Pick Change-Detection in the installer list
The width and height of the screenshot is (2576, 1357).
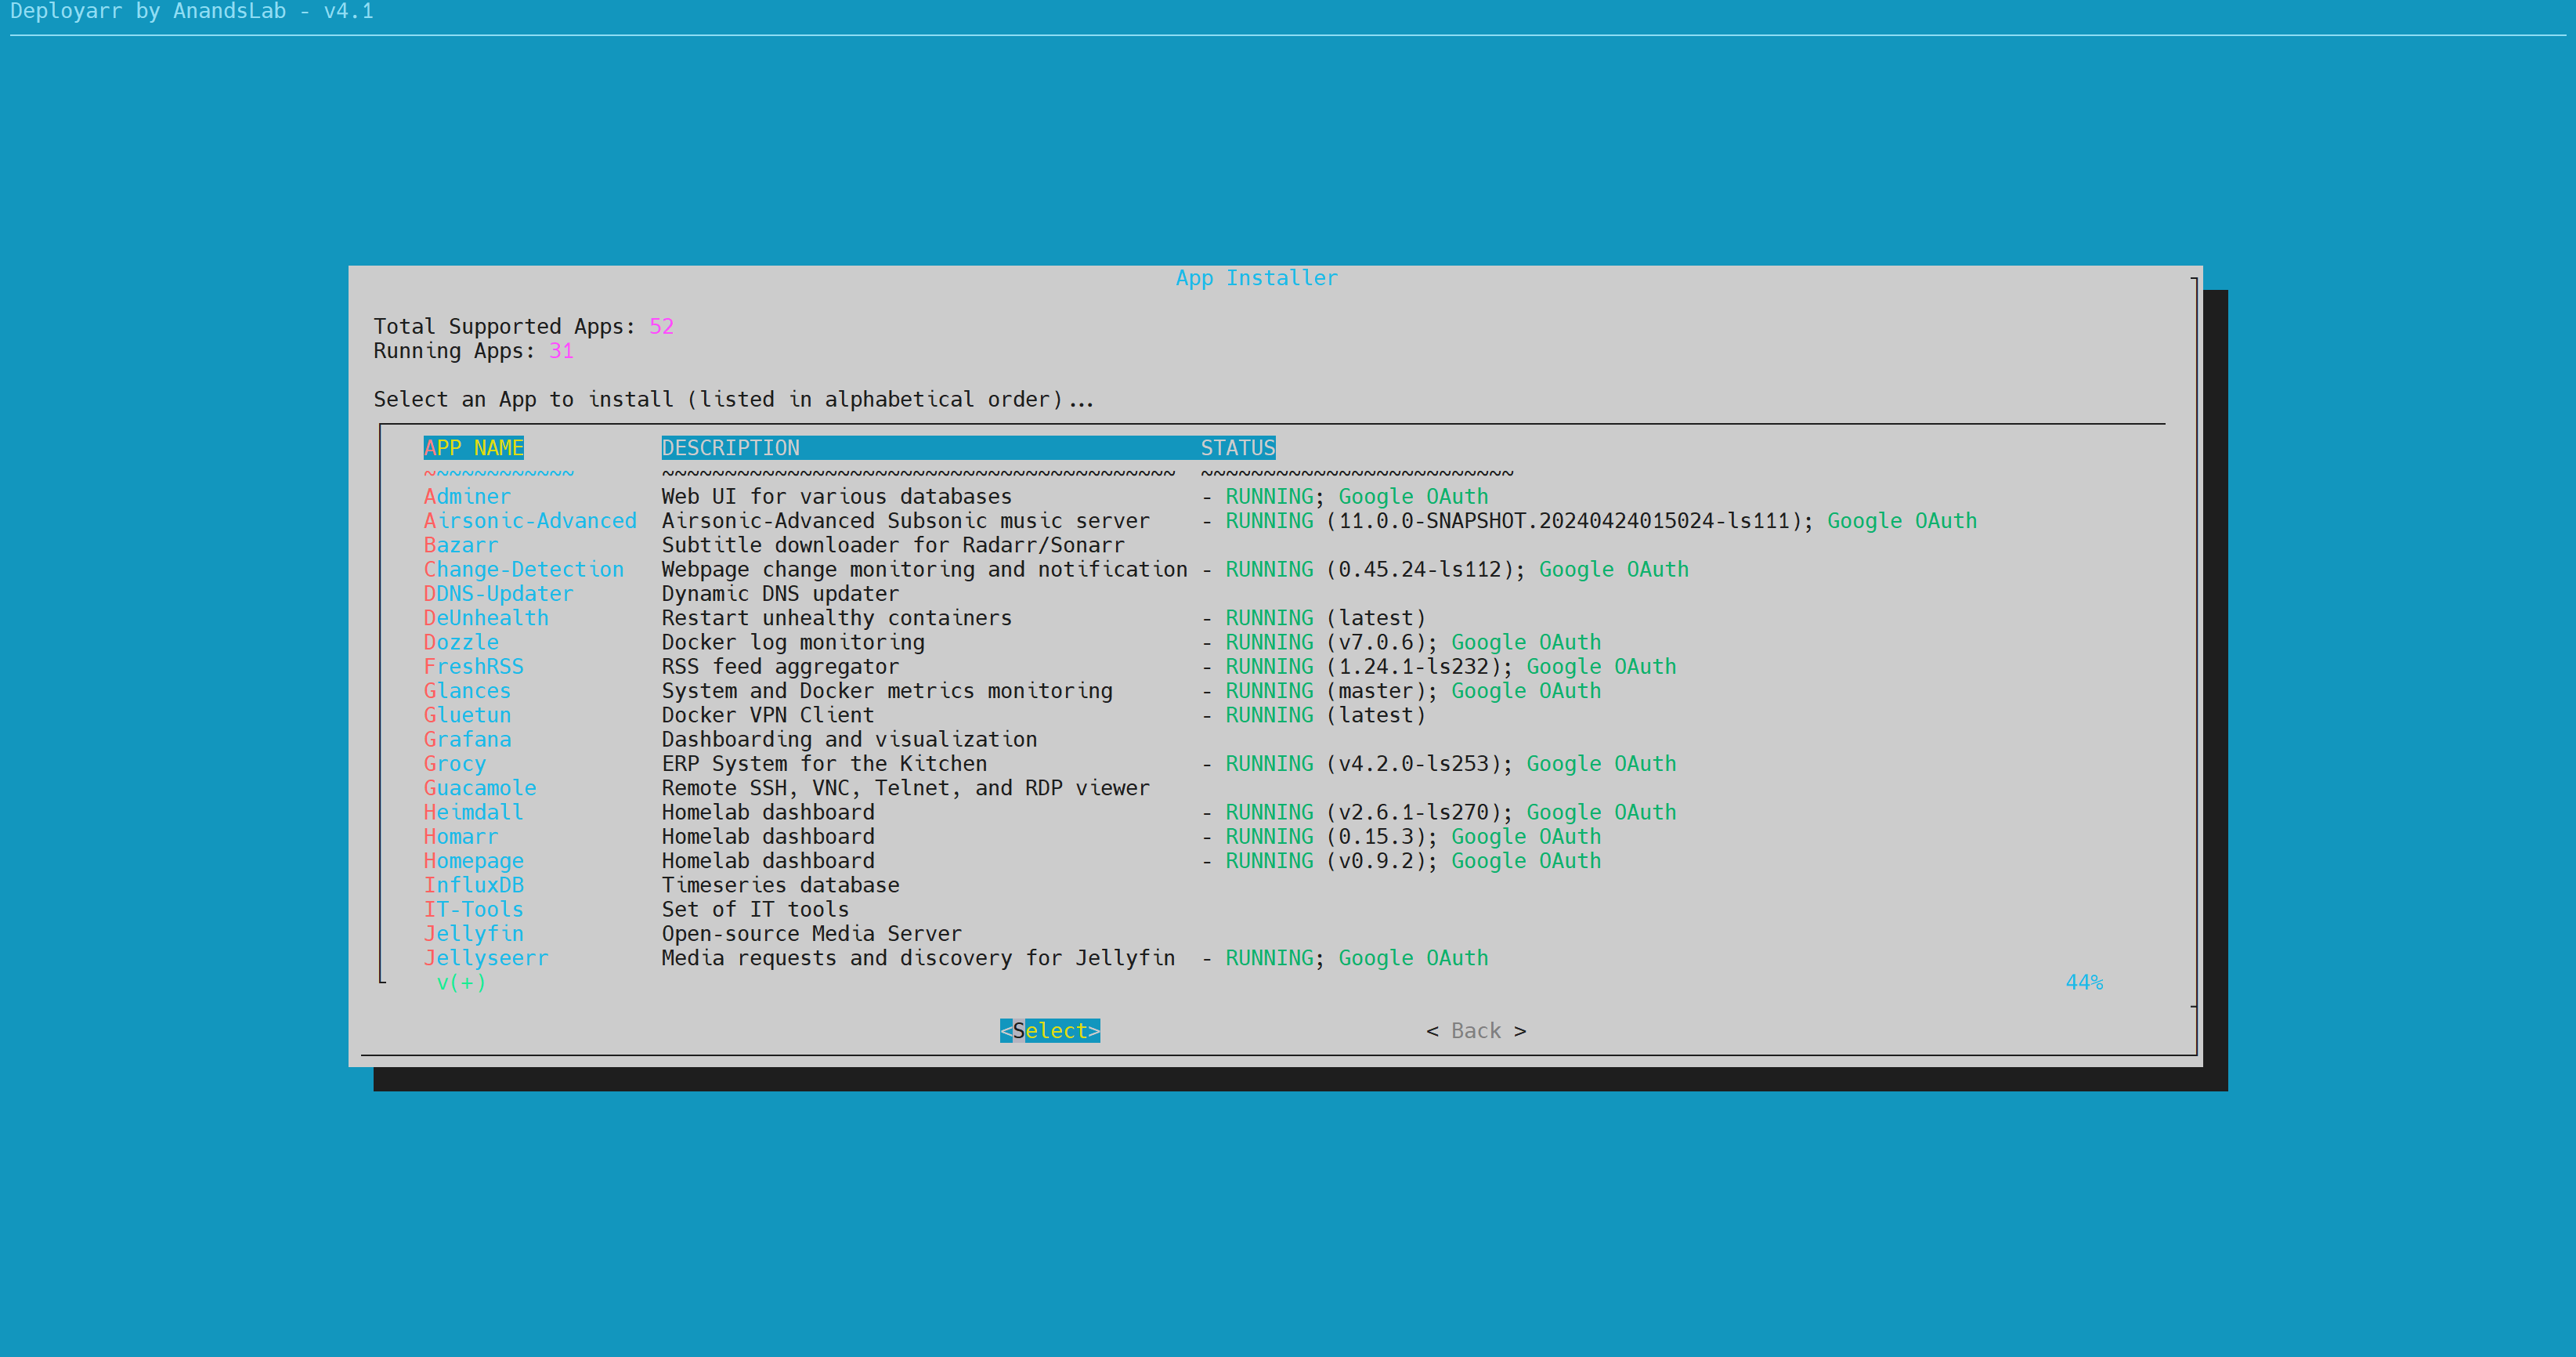(x=523, y=569)
